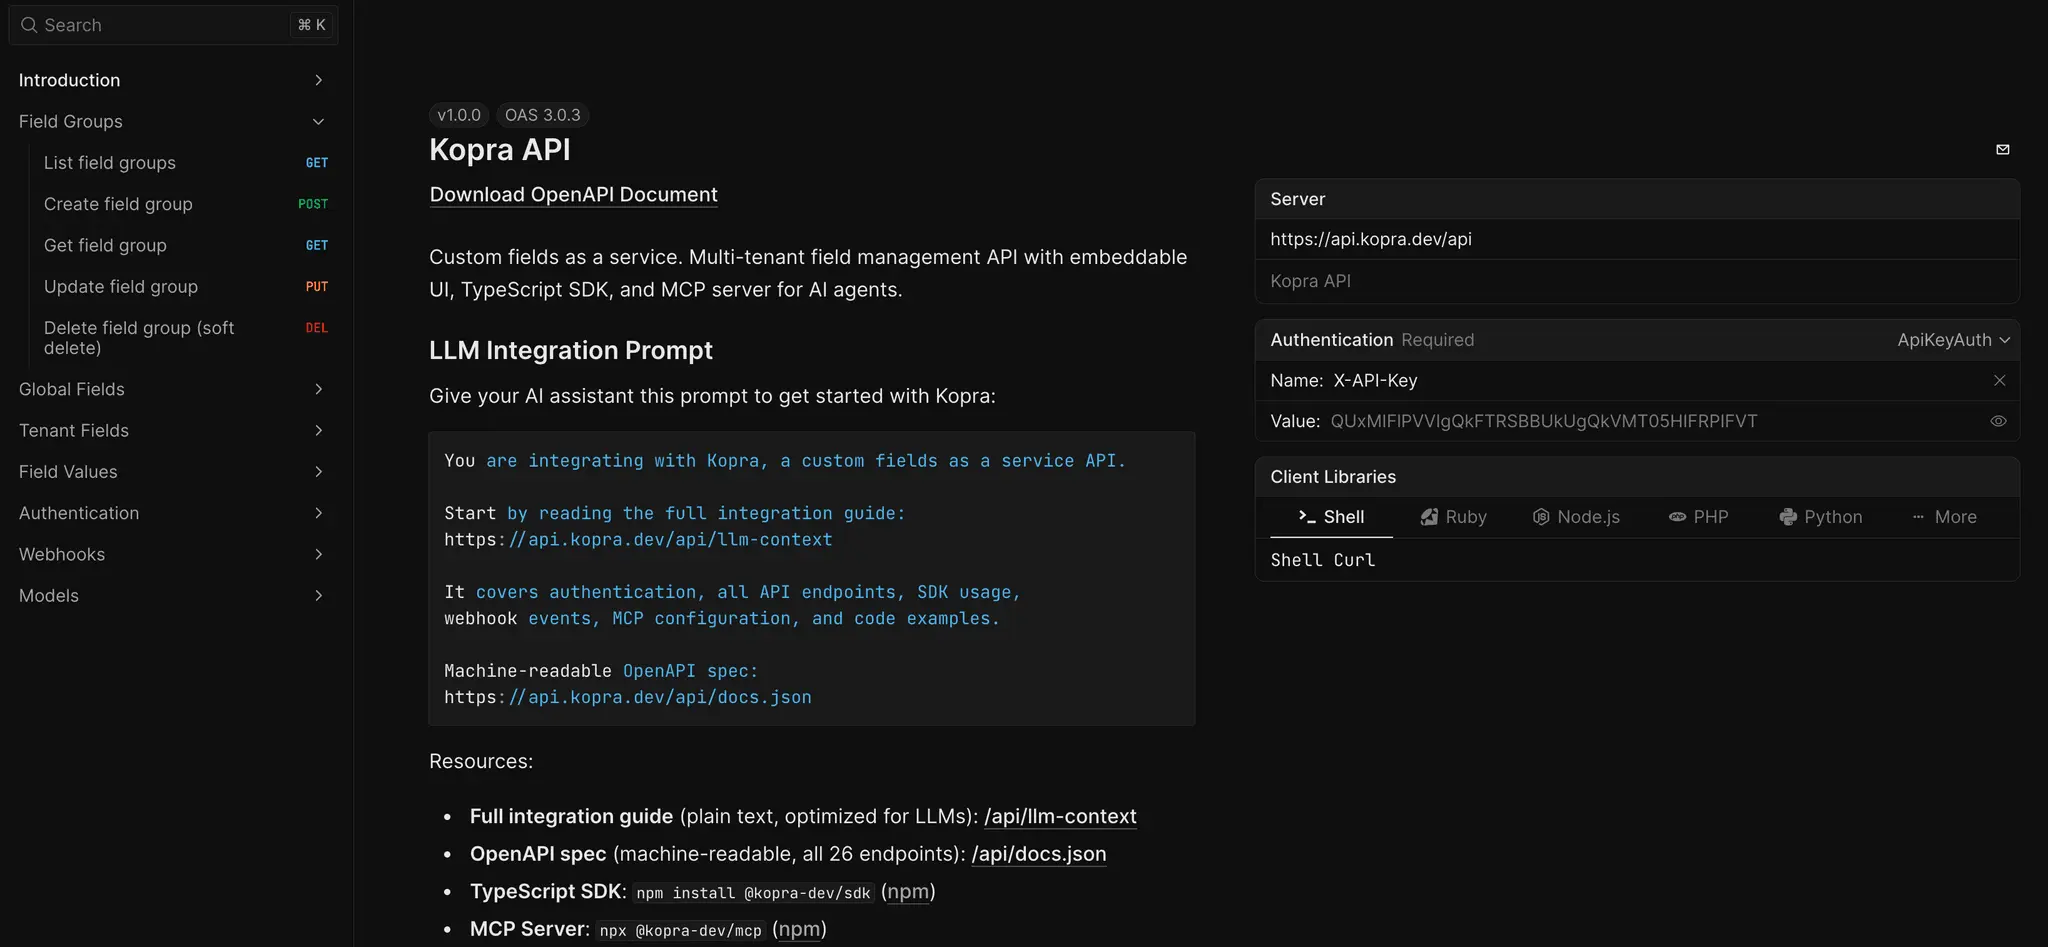Collapse the Field Groups section chevron

coord(318,121)
